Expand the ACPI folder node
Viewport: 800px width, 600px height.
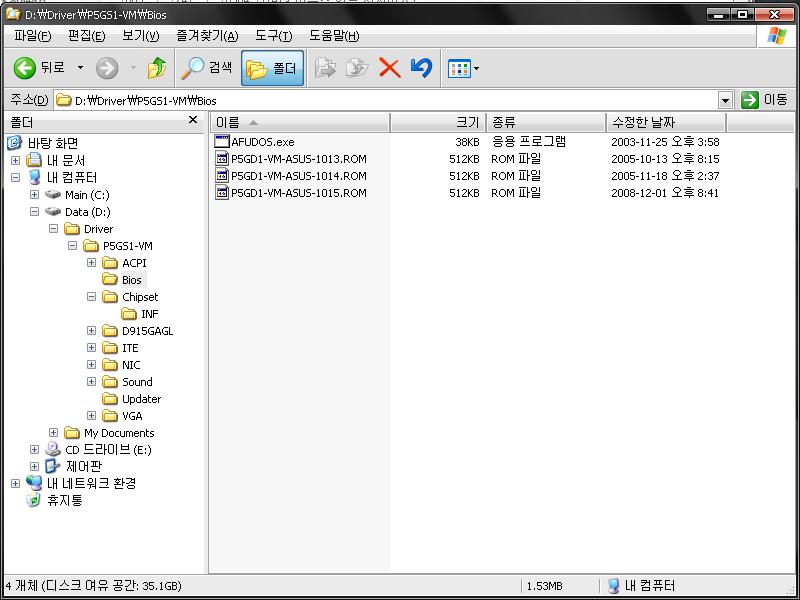point(91,262)
